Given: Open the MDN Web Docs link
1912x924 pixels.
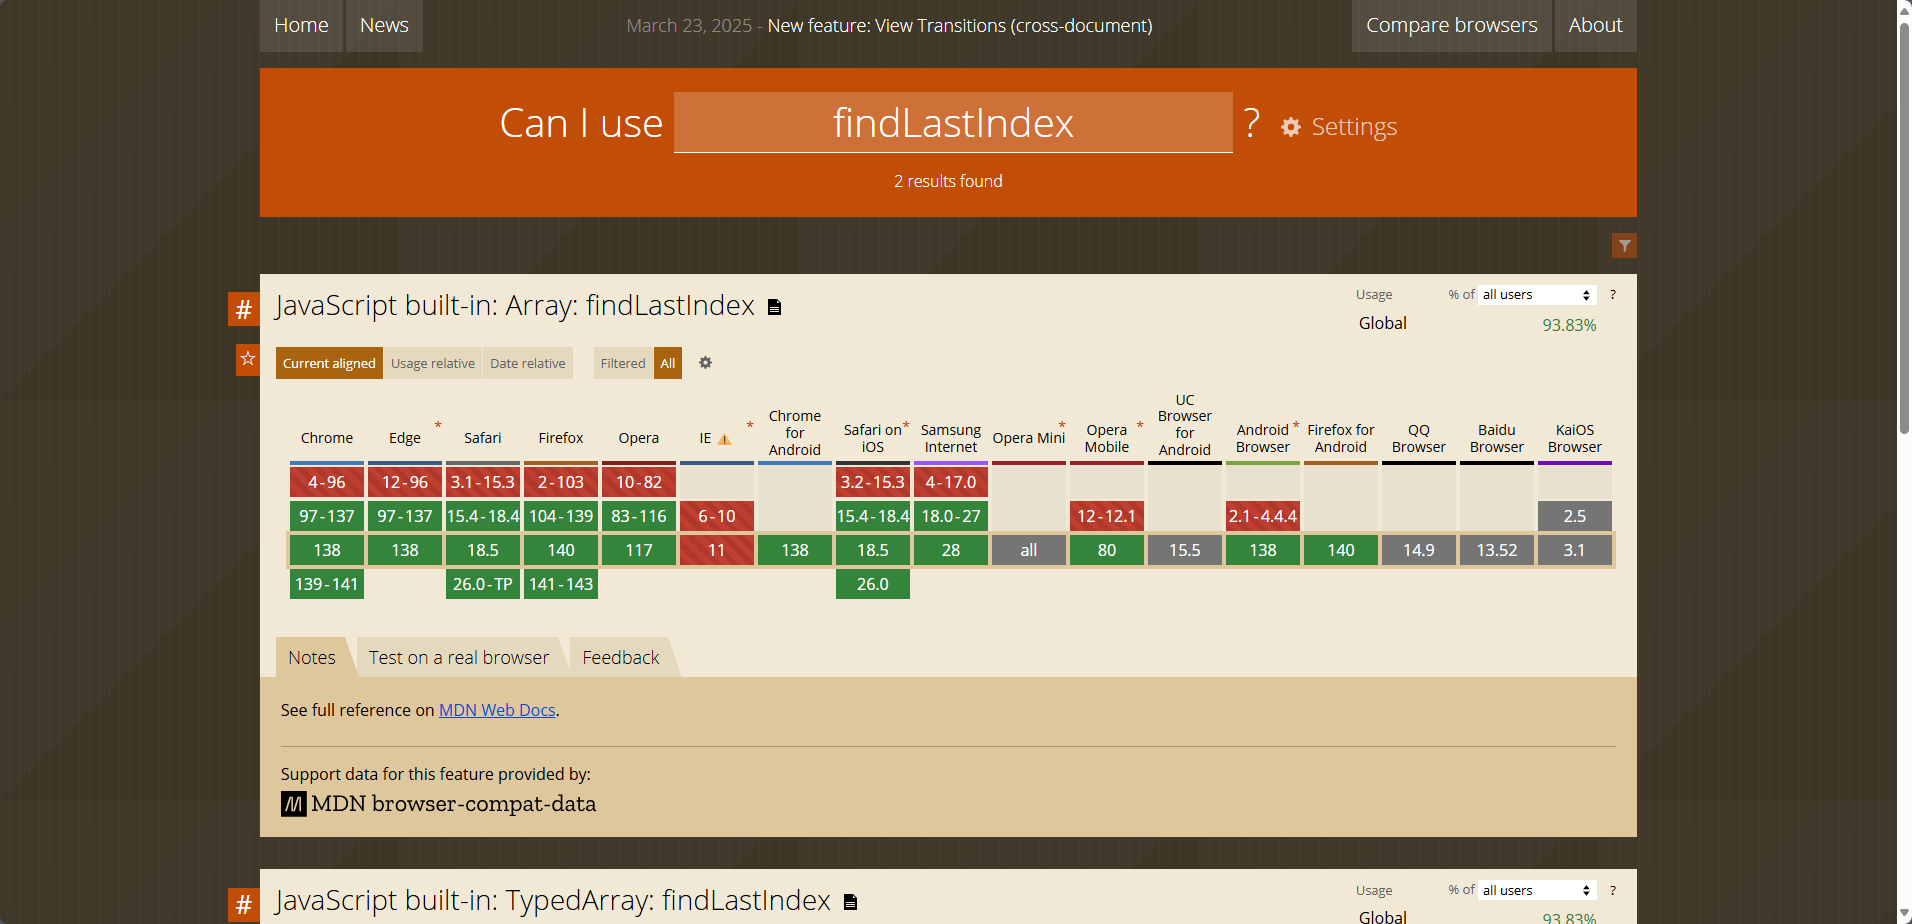Looking at the screenshot, I should pyautogui.click(x=497, y=710).
